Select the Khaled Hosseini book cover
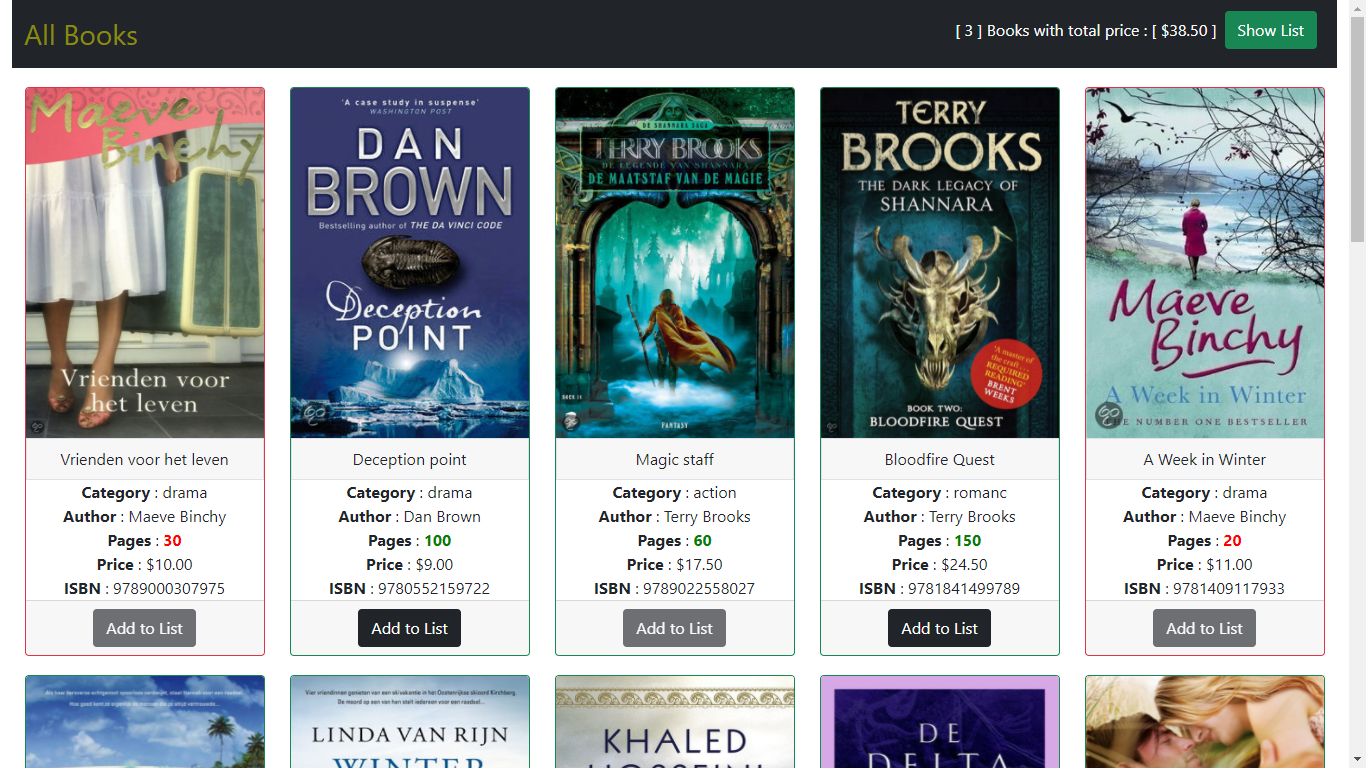The height and width of the screenshot is (768, 1366). [x=675, y=722]
